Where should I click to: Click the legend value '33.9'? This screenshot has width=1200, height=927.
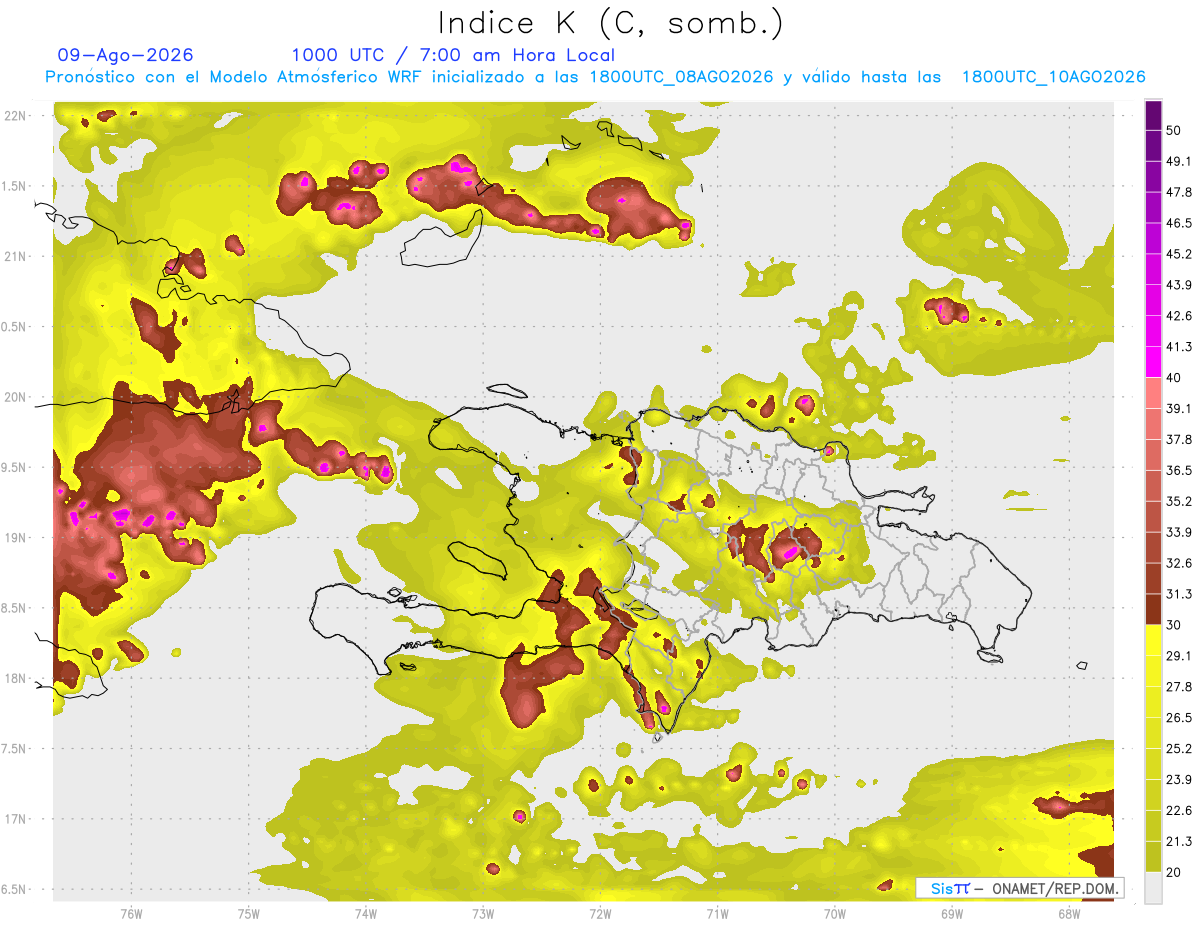click(1179, 532)
